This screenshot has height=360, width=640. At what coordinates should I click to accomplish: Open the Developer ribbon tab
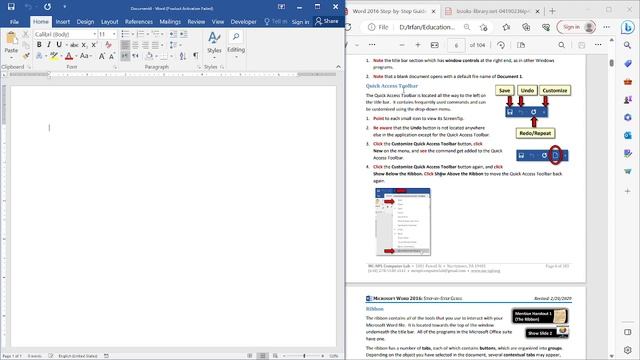(x=243, y=22)
